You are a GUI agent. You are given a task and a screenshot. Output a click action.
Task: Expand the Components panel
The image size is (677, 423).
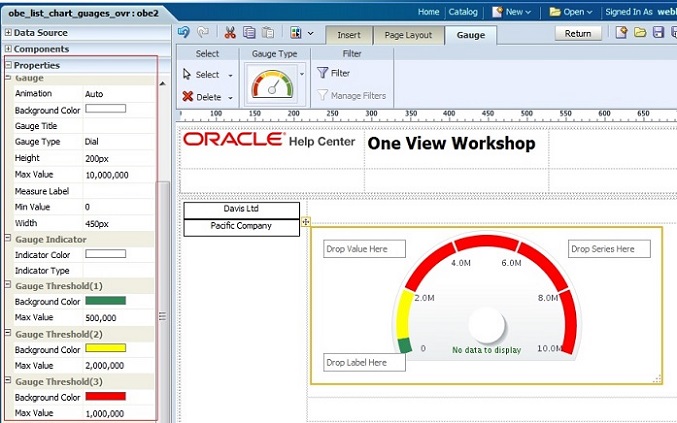8,49
